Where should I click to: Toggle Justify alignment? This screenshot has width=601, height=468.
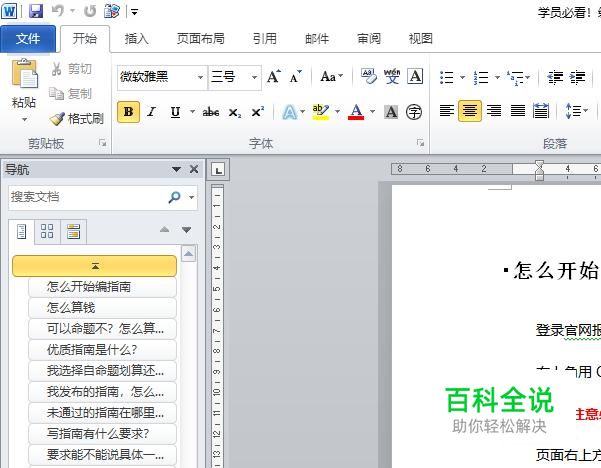[517, 111]
